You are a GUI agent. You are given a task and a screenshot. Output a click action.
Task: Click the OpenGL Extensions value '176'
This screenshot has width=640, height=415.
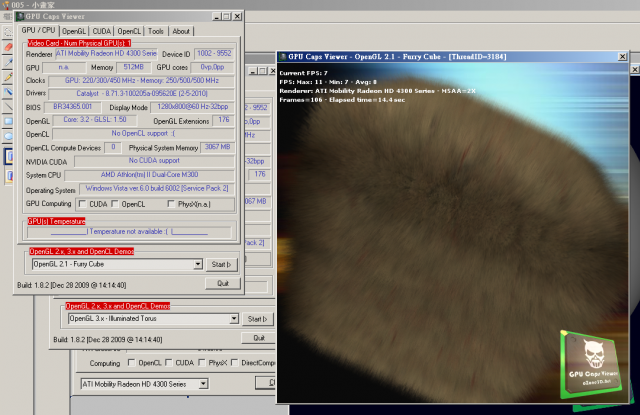click(x=224, y=120)
